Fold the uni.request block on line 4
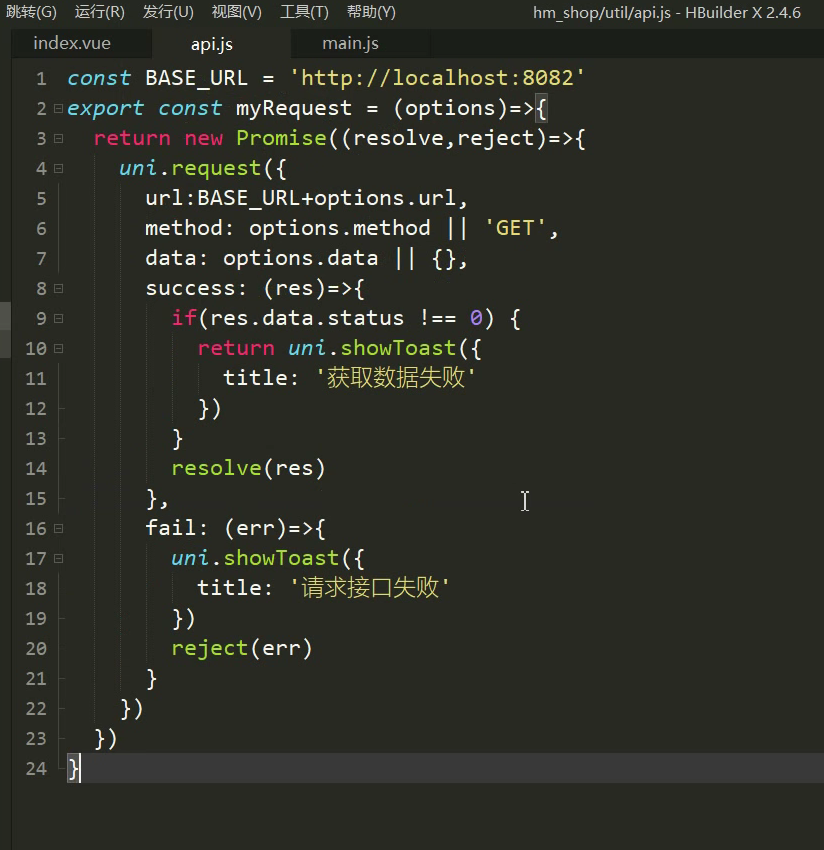The width and height of the screenshot is (824, 850). point(58,168)
